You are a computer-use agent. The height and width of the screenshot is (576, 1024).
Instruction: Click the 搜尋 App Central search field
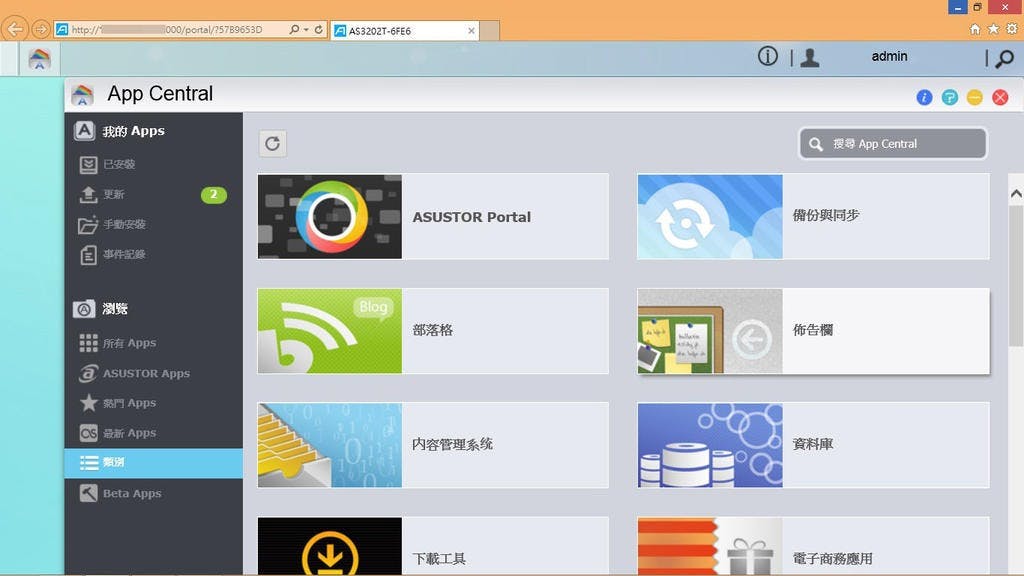[x=893, y=143]
